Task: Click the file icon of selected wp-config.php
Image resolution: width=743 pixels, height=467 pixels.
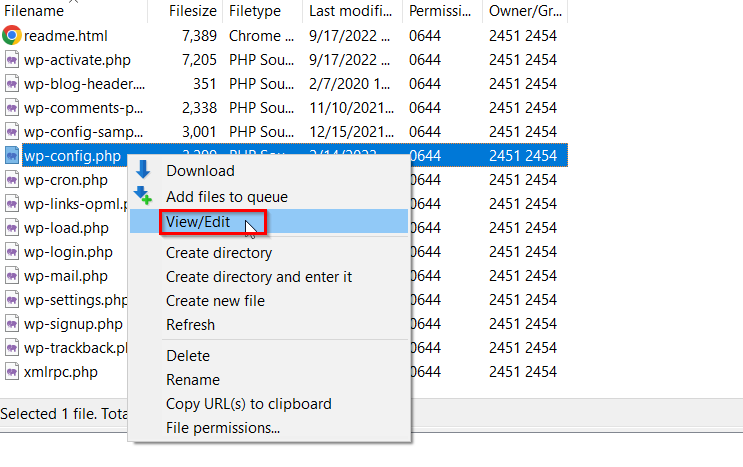Action: point(12,155)
